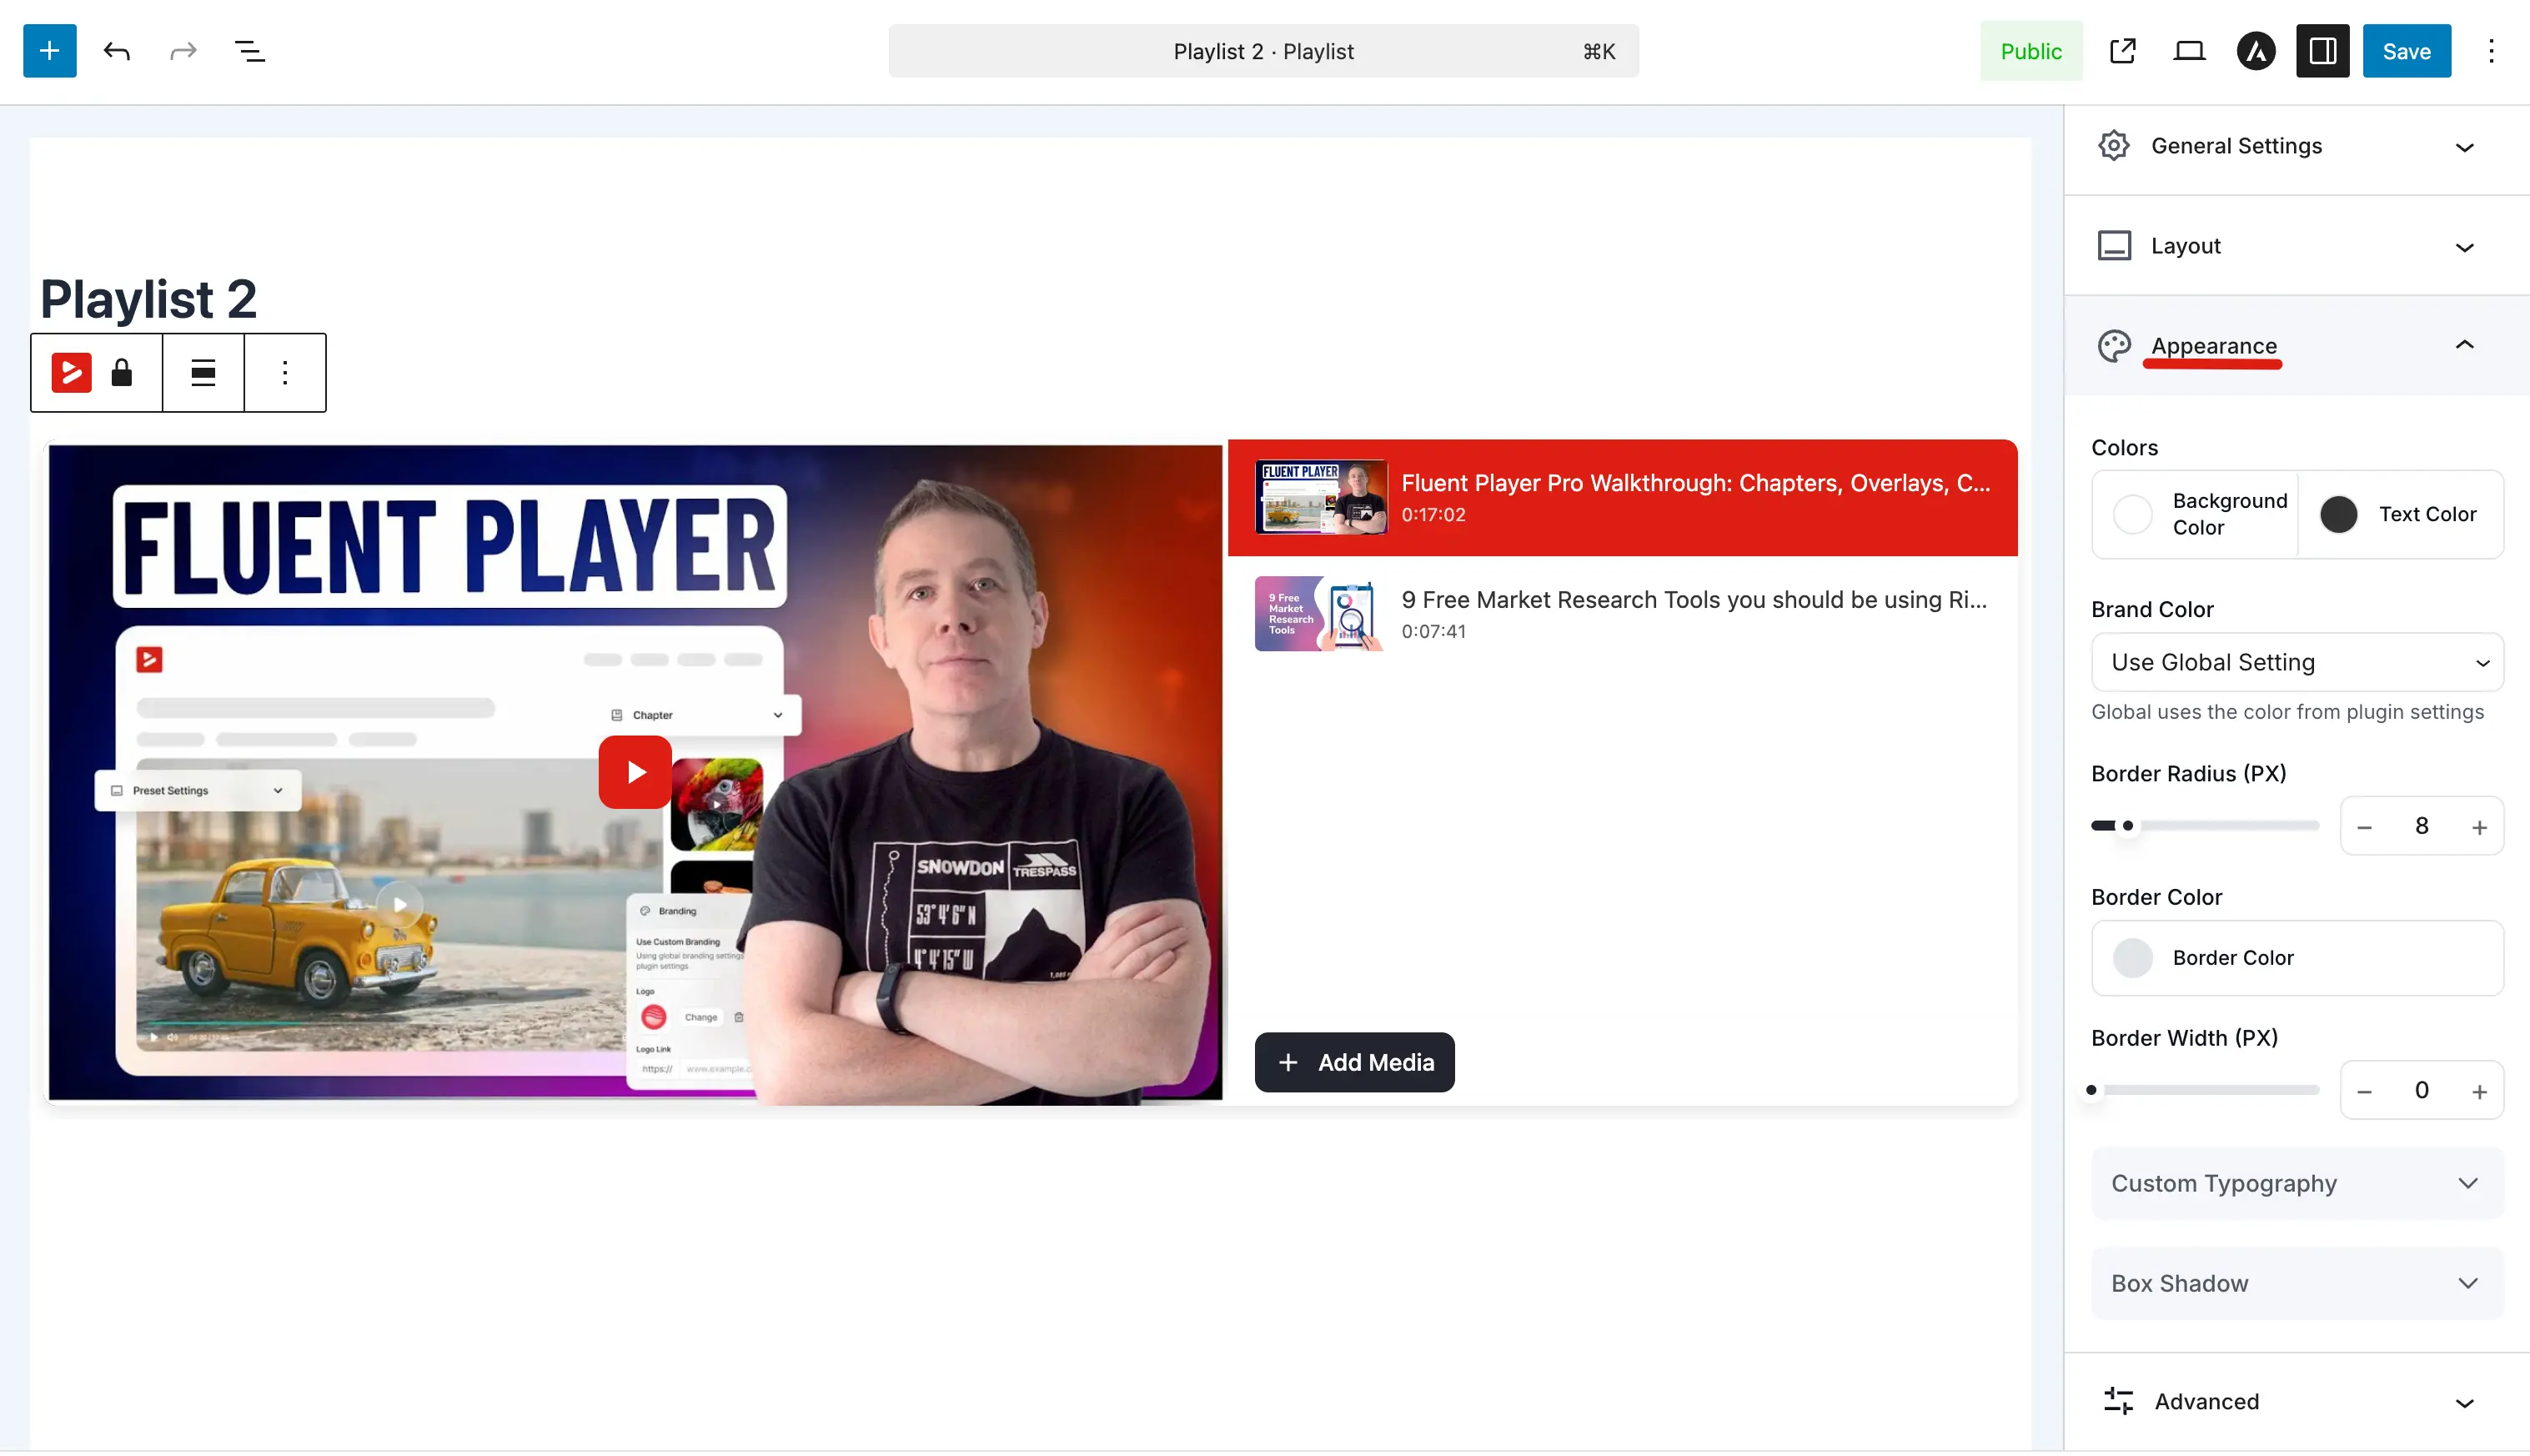
Task: Click the Border Radius number field
Action: (x=2421, y=826)
